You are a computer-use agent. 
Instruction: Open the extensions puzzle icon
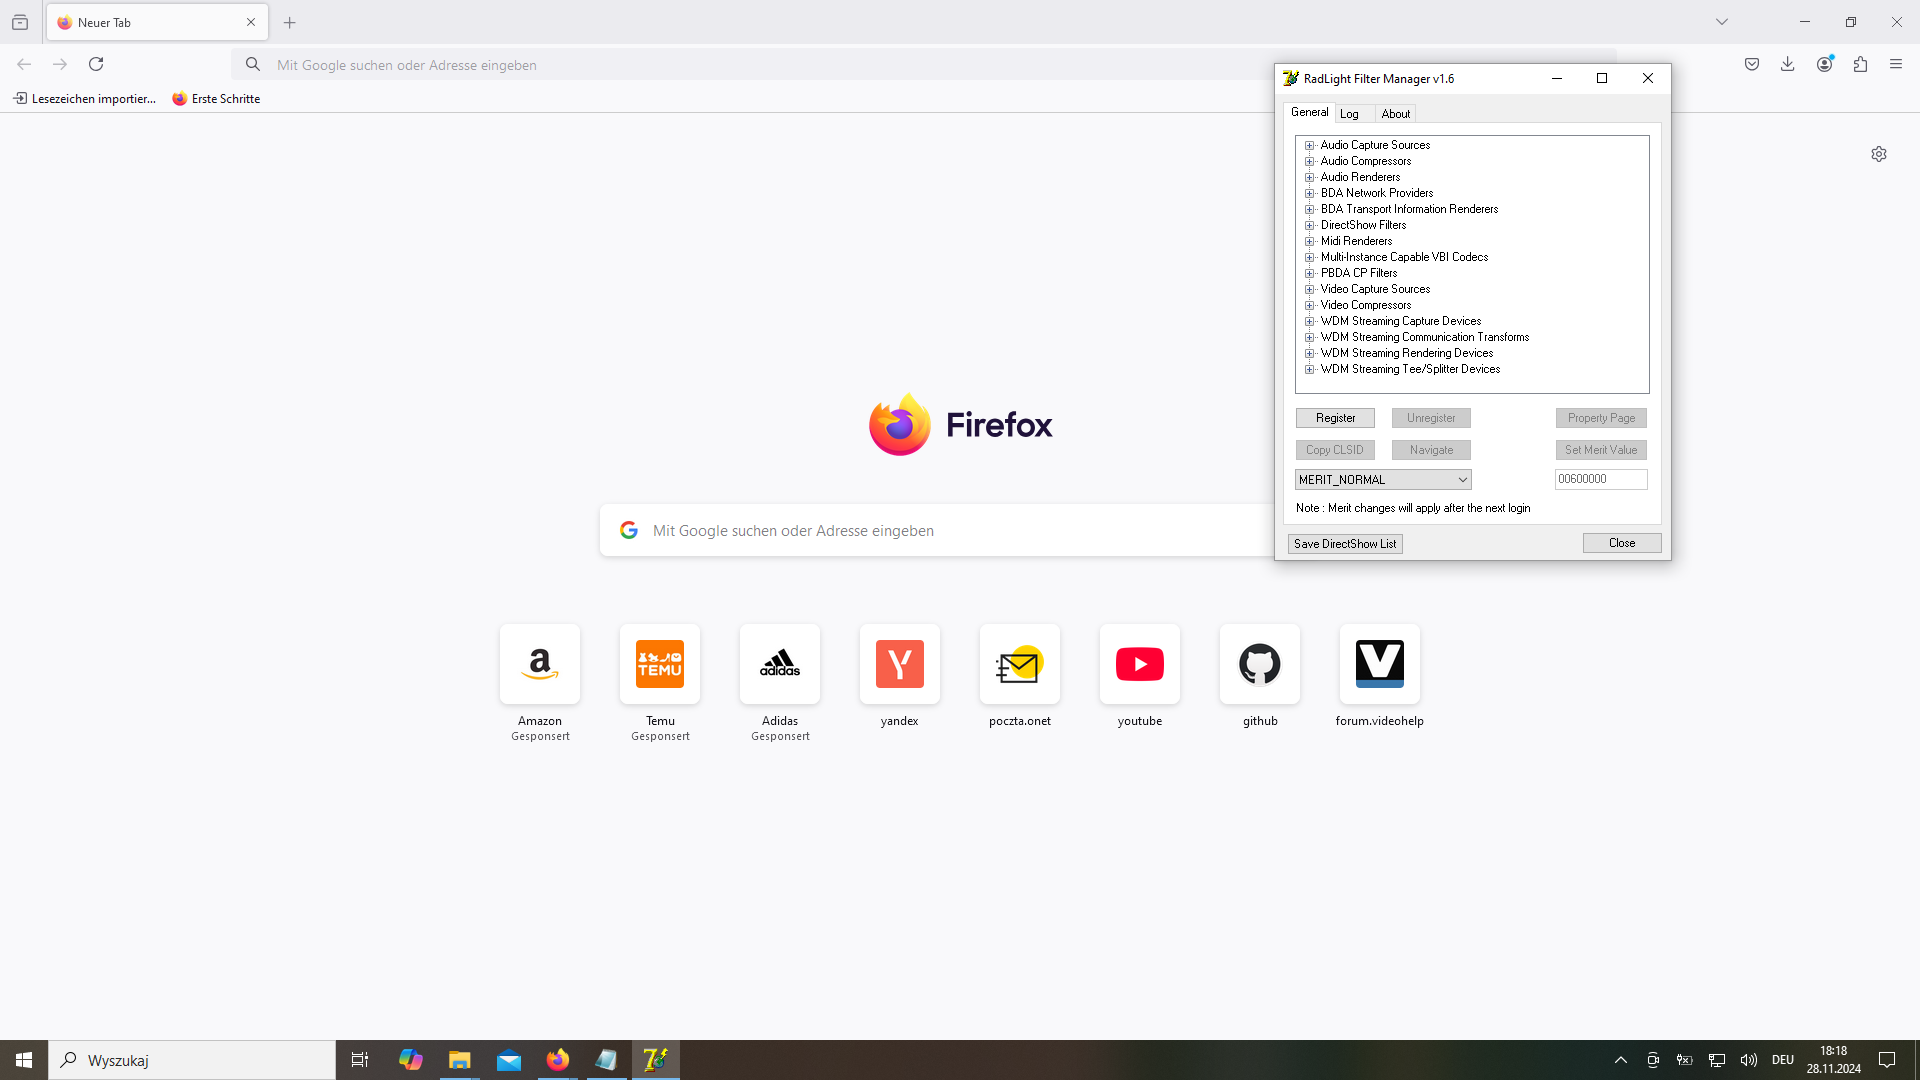pos(1860,64)
